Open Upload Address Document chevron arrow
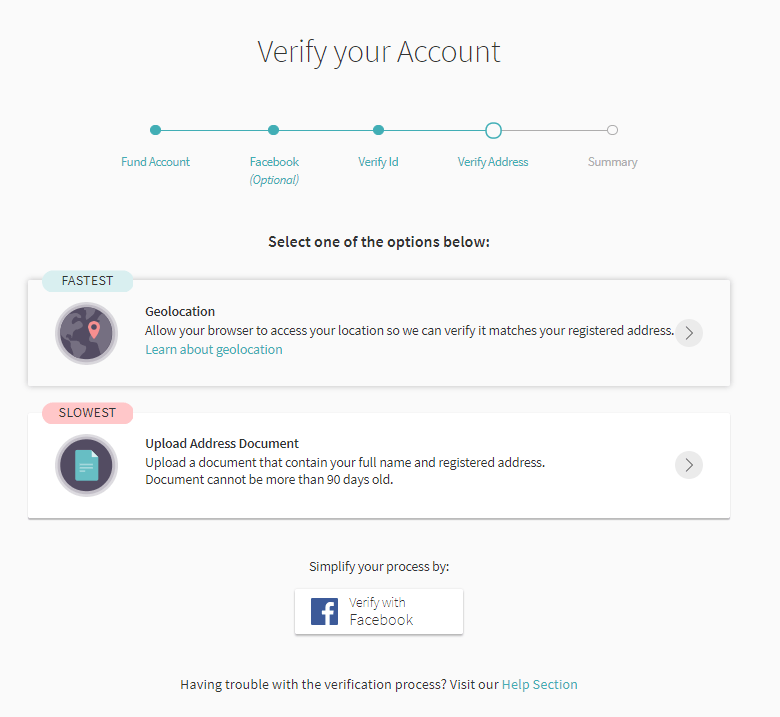 click(x=689, y=465)
